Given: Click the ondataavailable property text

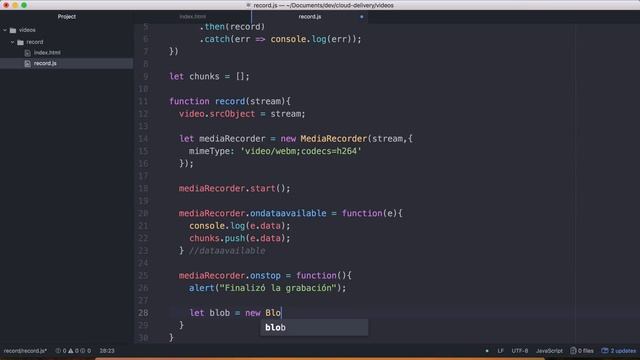Looking at the screenshot, I should coord(288,213).
